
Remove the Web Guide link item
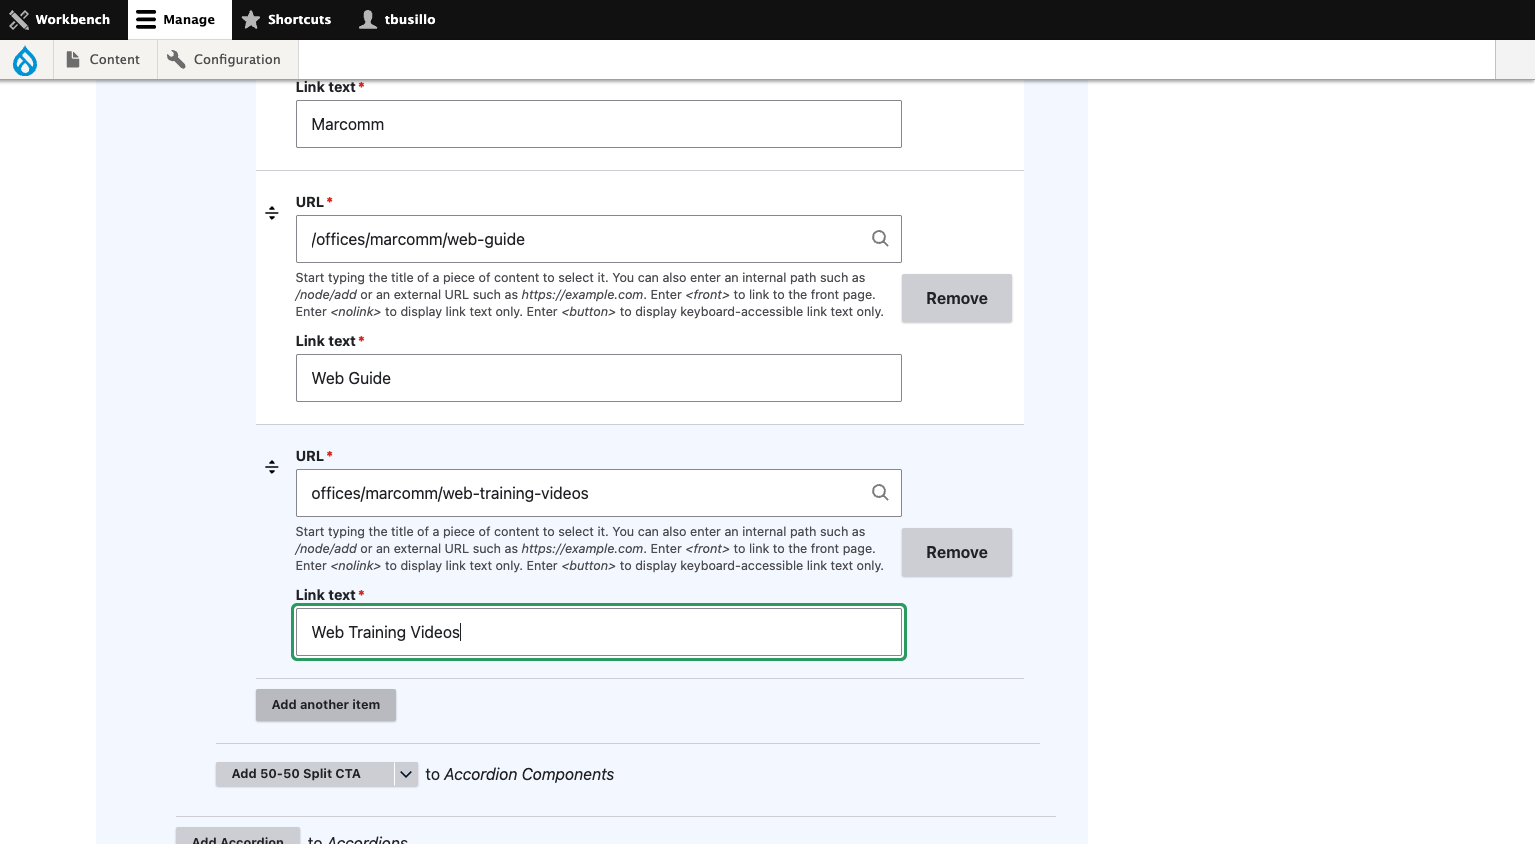(957, 298)
